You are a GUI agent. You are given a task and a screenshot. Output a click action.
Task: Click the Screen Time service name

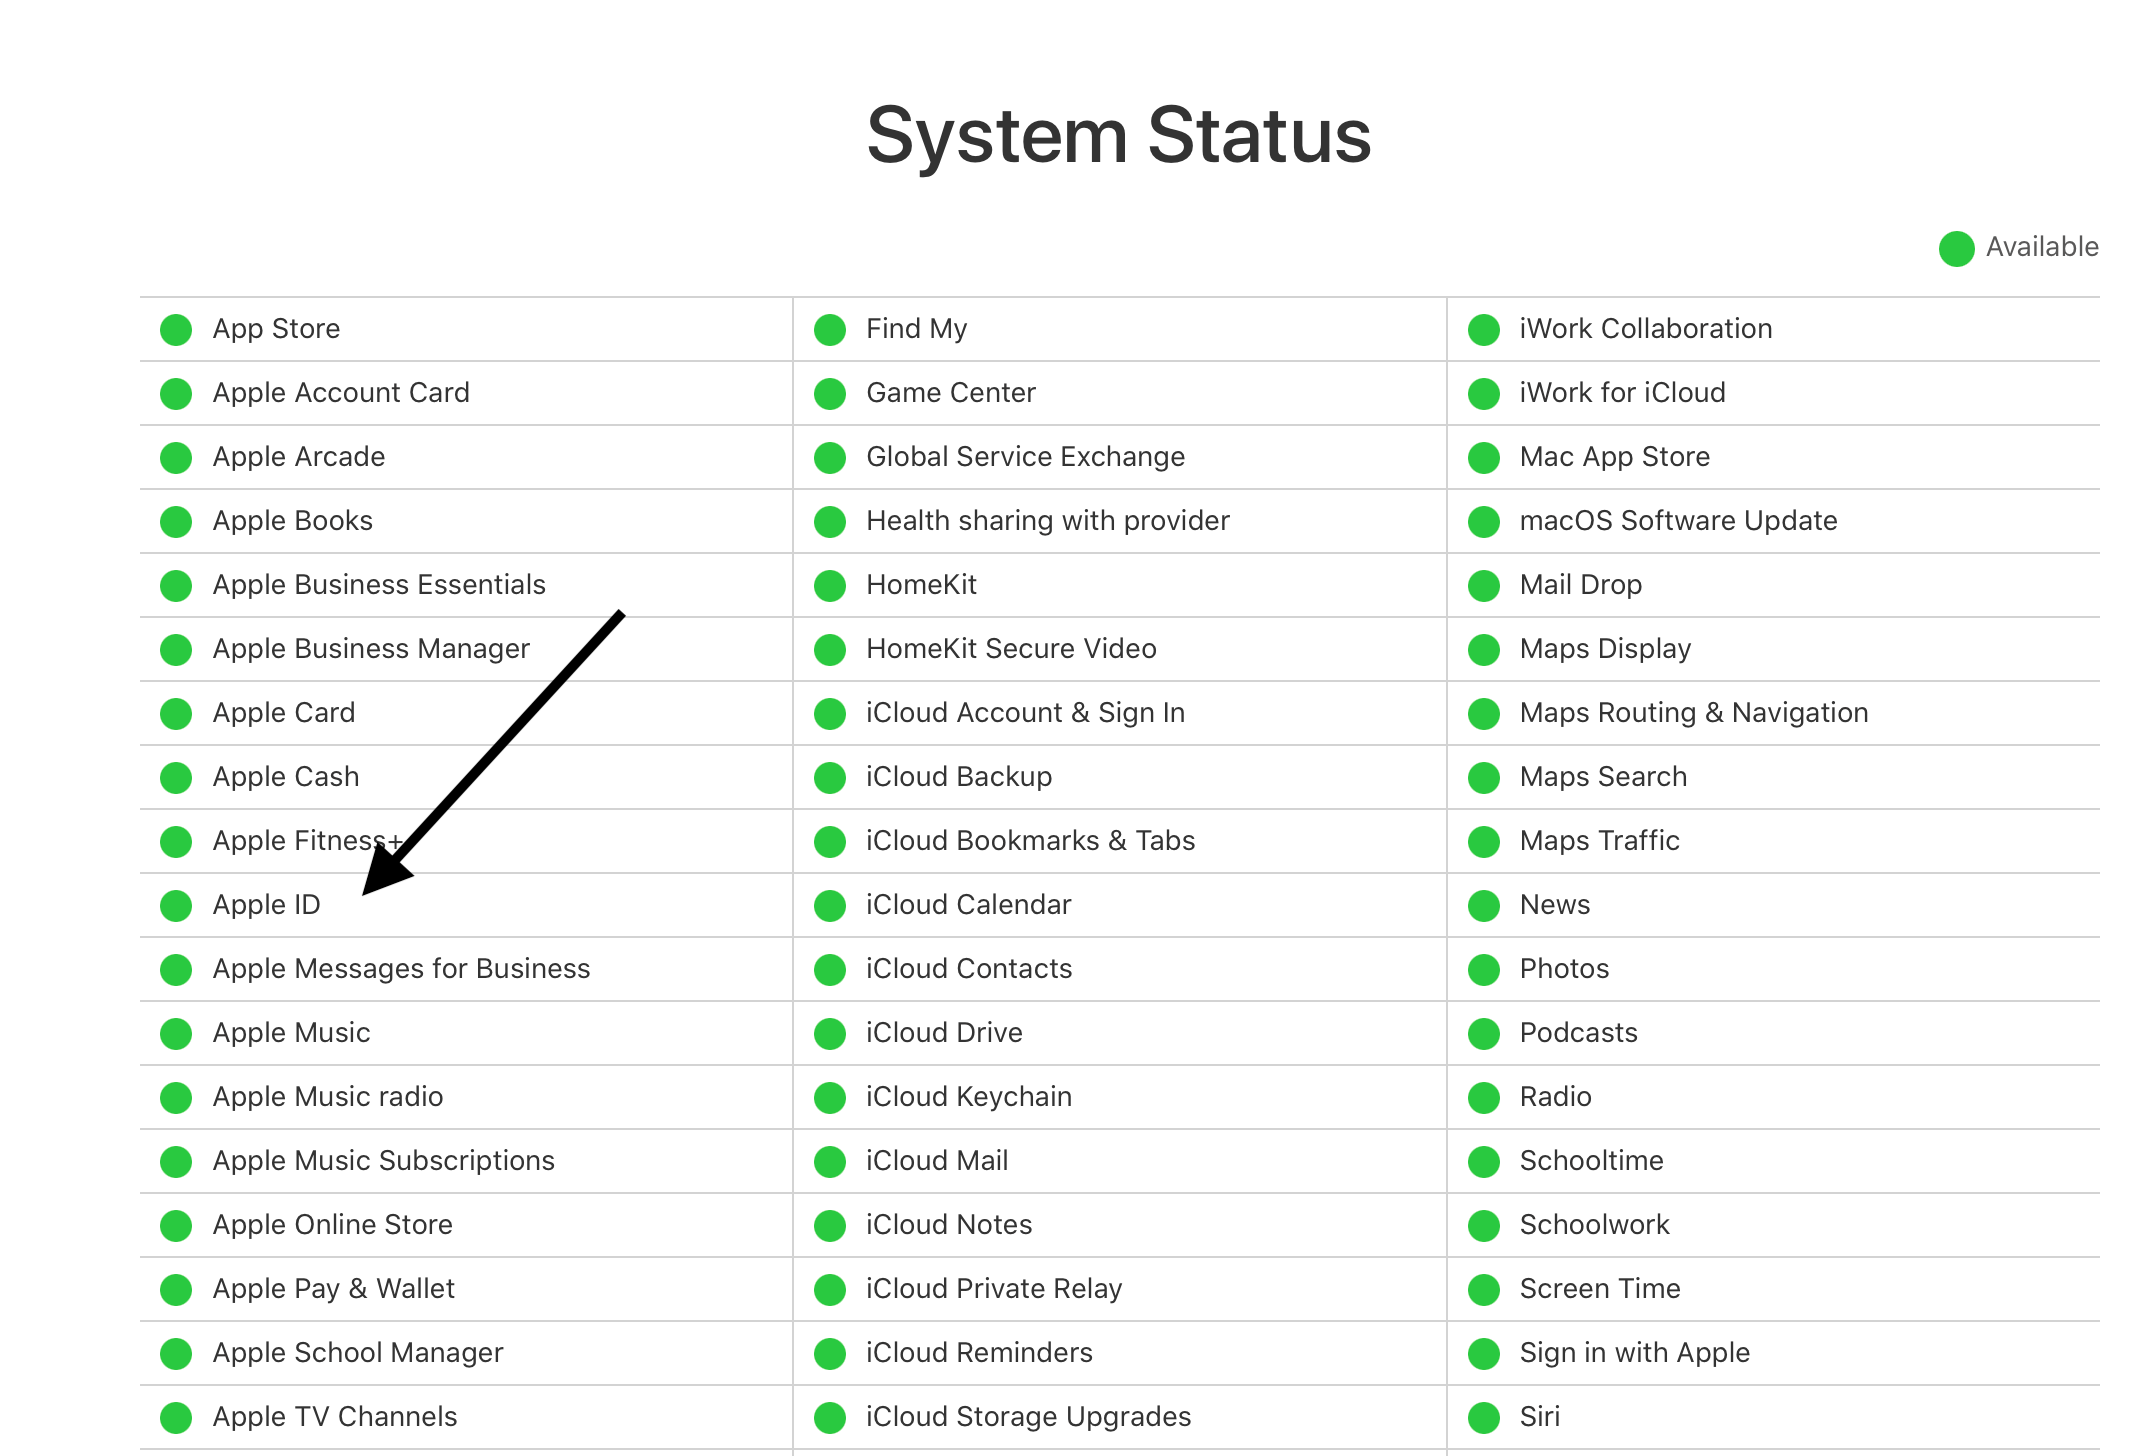[1600, 1289]
